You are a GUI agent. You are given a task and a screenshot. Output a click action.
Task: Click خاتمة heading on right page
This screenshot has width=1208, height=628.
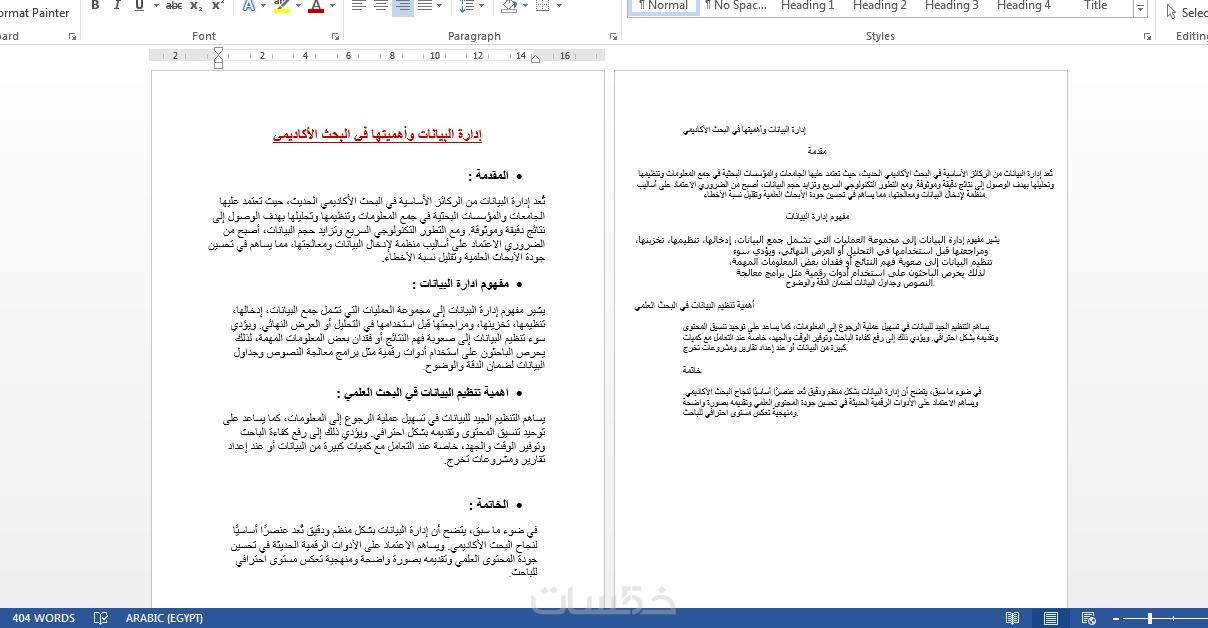pos(692,370)
